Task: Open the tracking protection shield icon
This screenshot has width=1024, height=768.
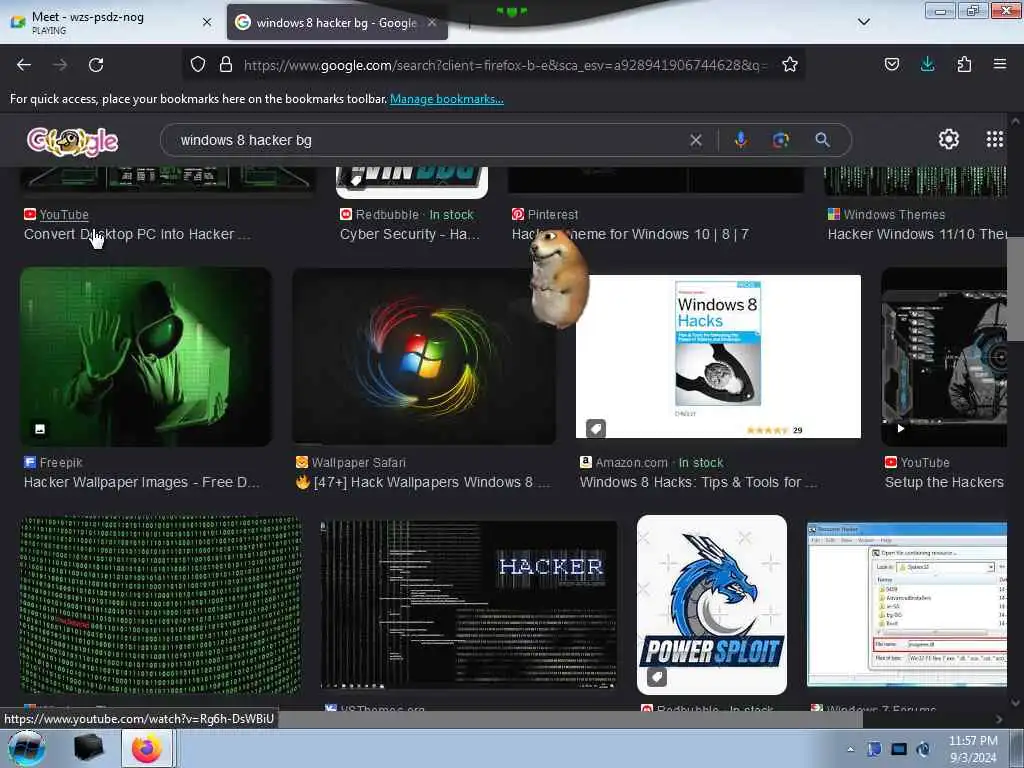Action: 198,64
